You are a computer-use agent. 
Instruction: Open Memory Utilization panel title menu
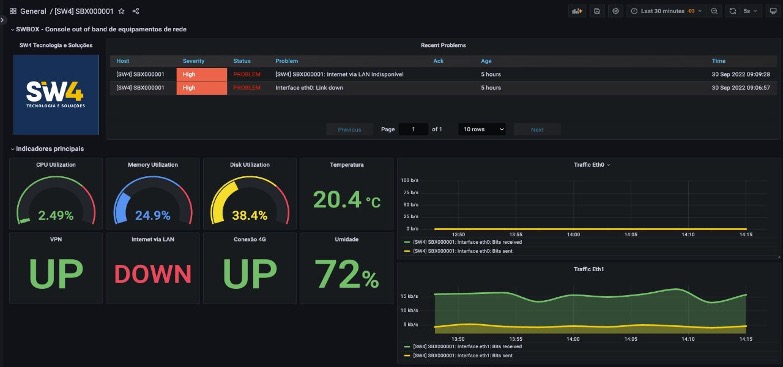153,164
